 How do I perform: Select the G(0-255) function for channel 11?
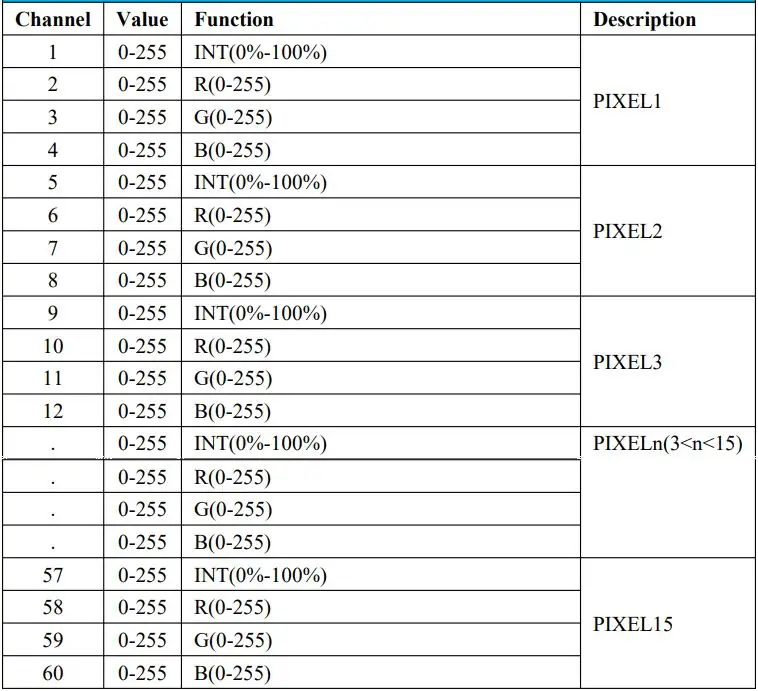(232, 378)
